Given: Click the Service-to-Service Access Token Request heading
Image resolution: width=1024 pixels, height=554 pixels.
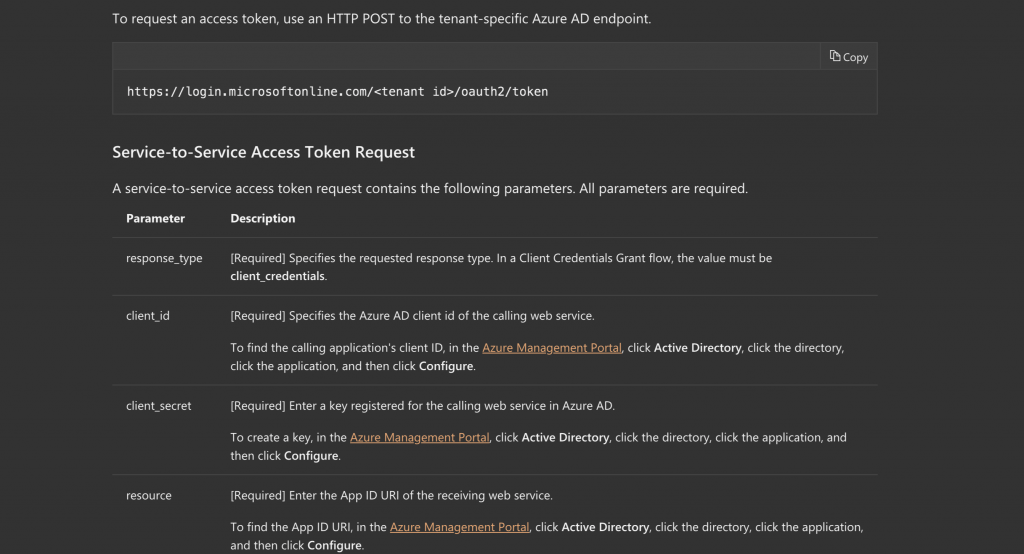Looking at the screenshot, I should click(x=263, y=152).
